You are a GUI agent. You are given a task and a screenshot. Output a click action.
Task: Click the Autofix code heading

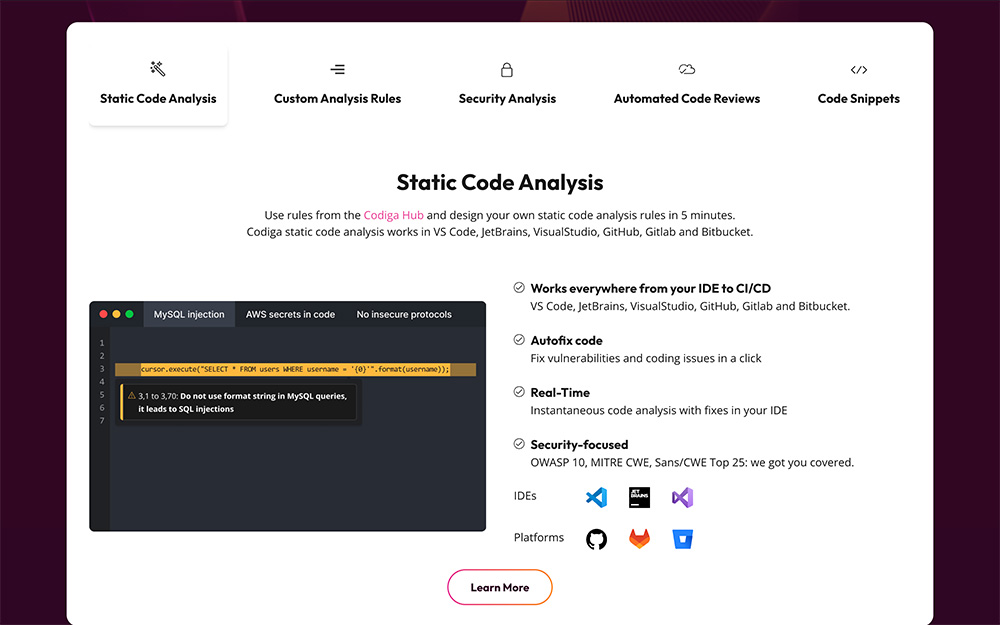[566, 341]
